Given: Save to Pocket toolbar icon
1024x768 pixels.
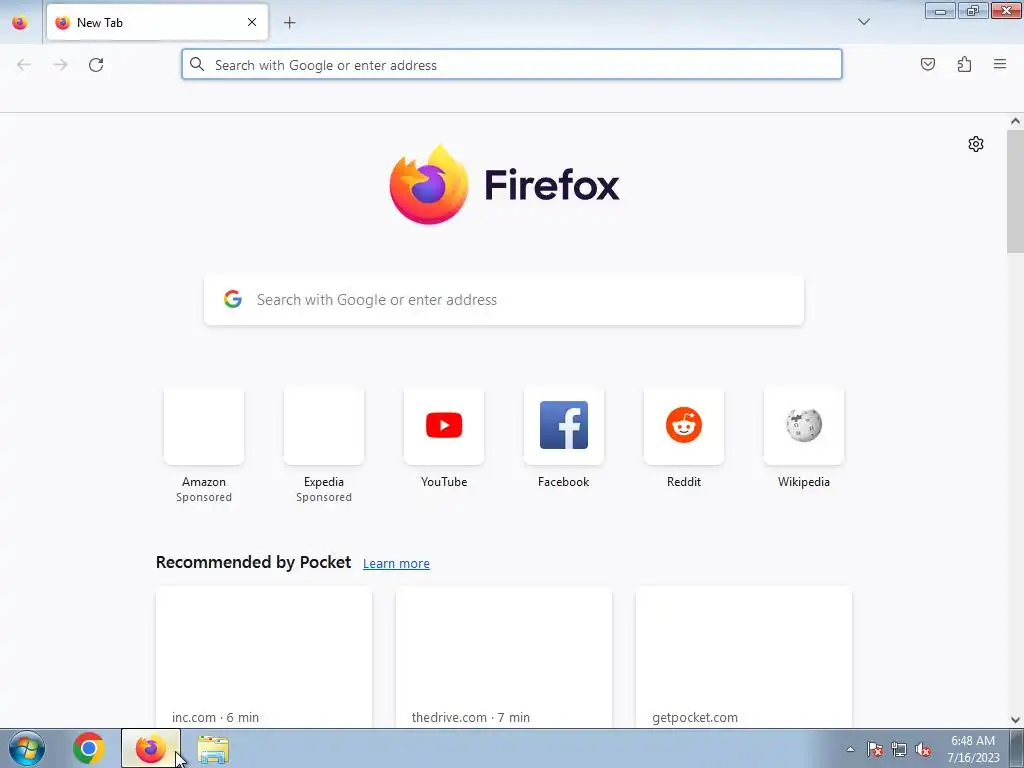Looking at the screenshot, I should pos(927,64).
